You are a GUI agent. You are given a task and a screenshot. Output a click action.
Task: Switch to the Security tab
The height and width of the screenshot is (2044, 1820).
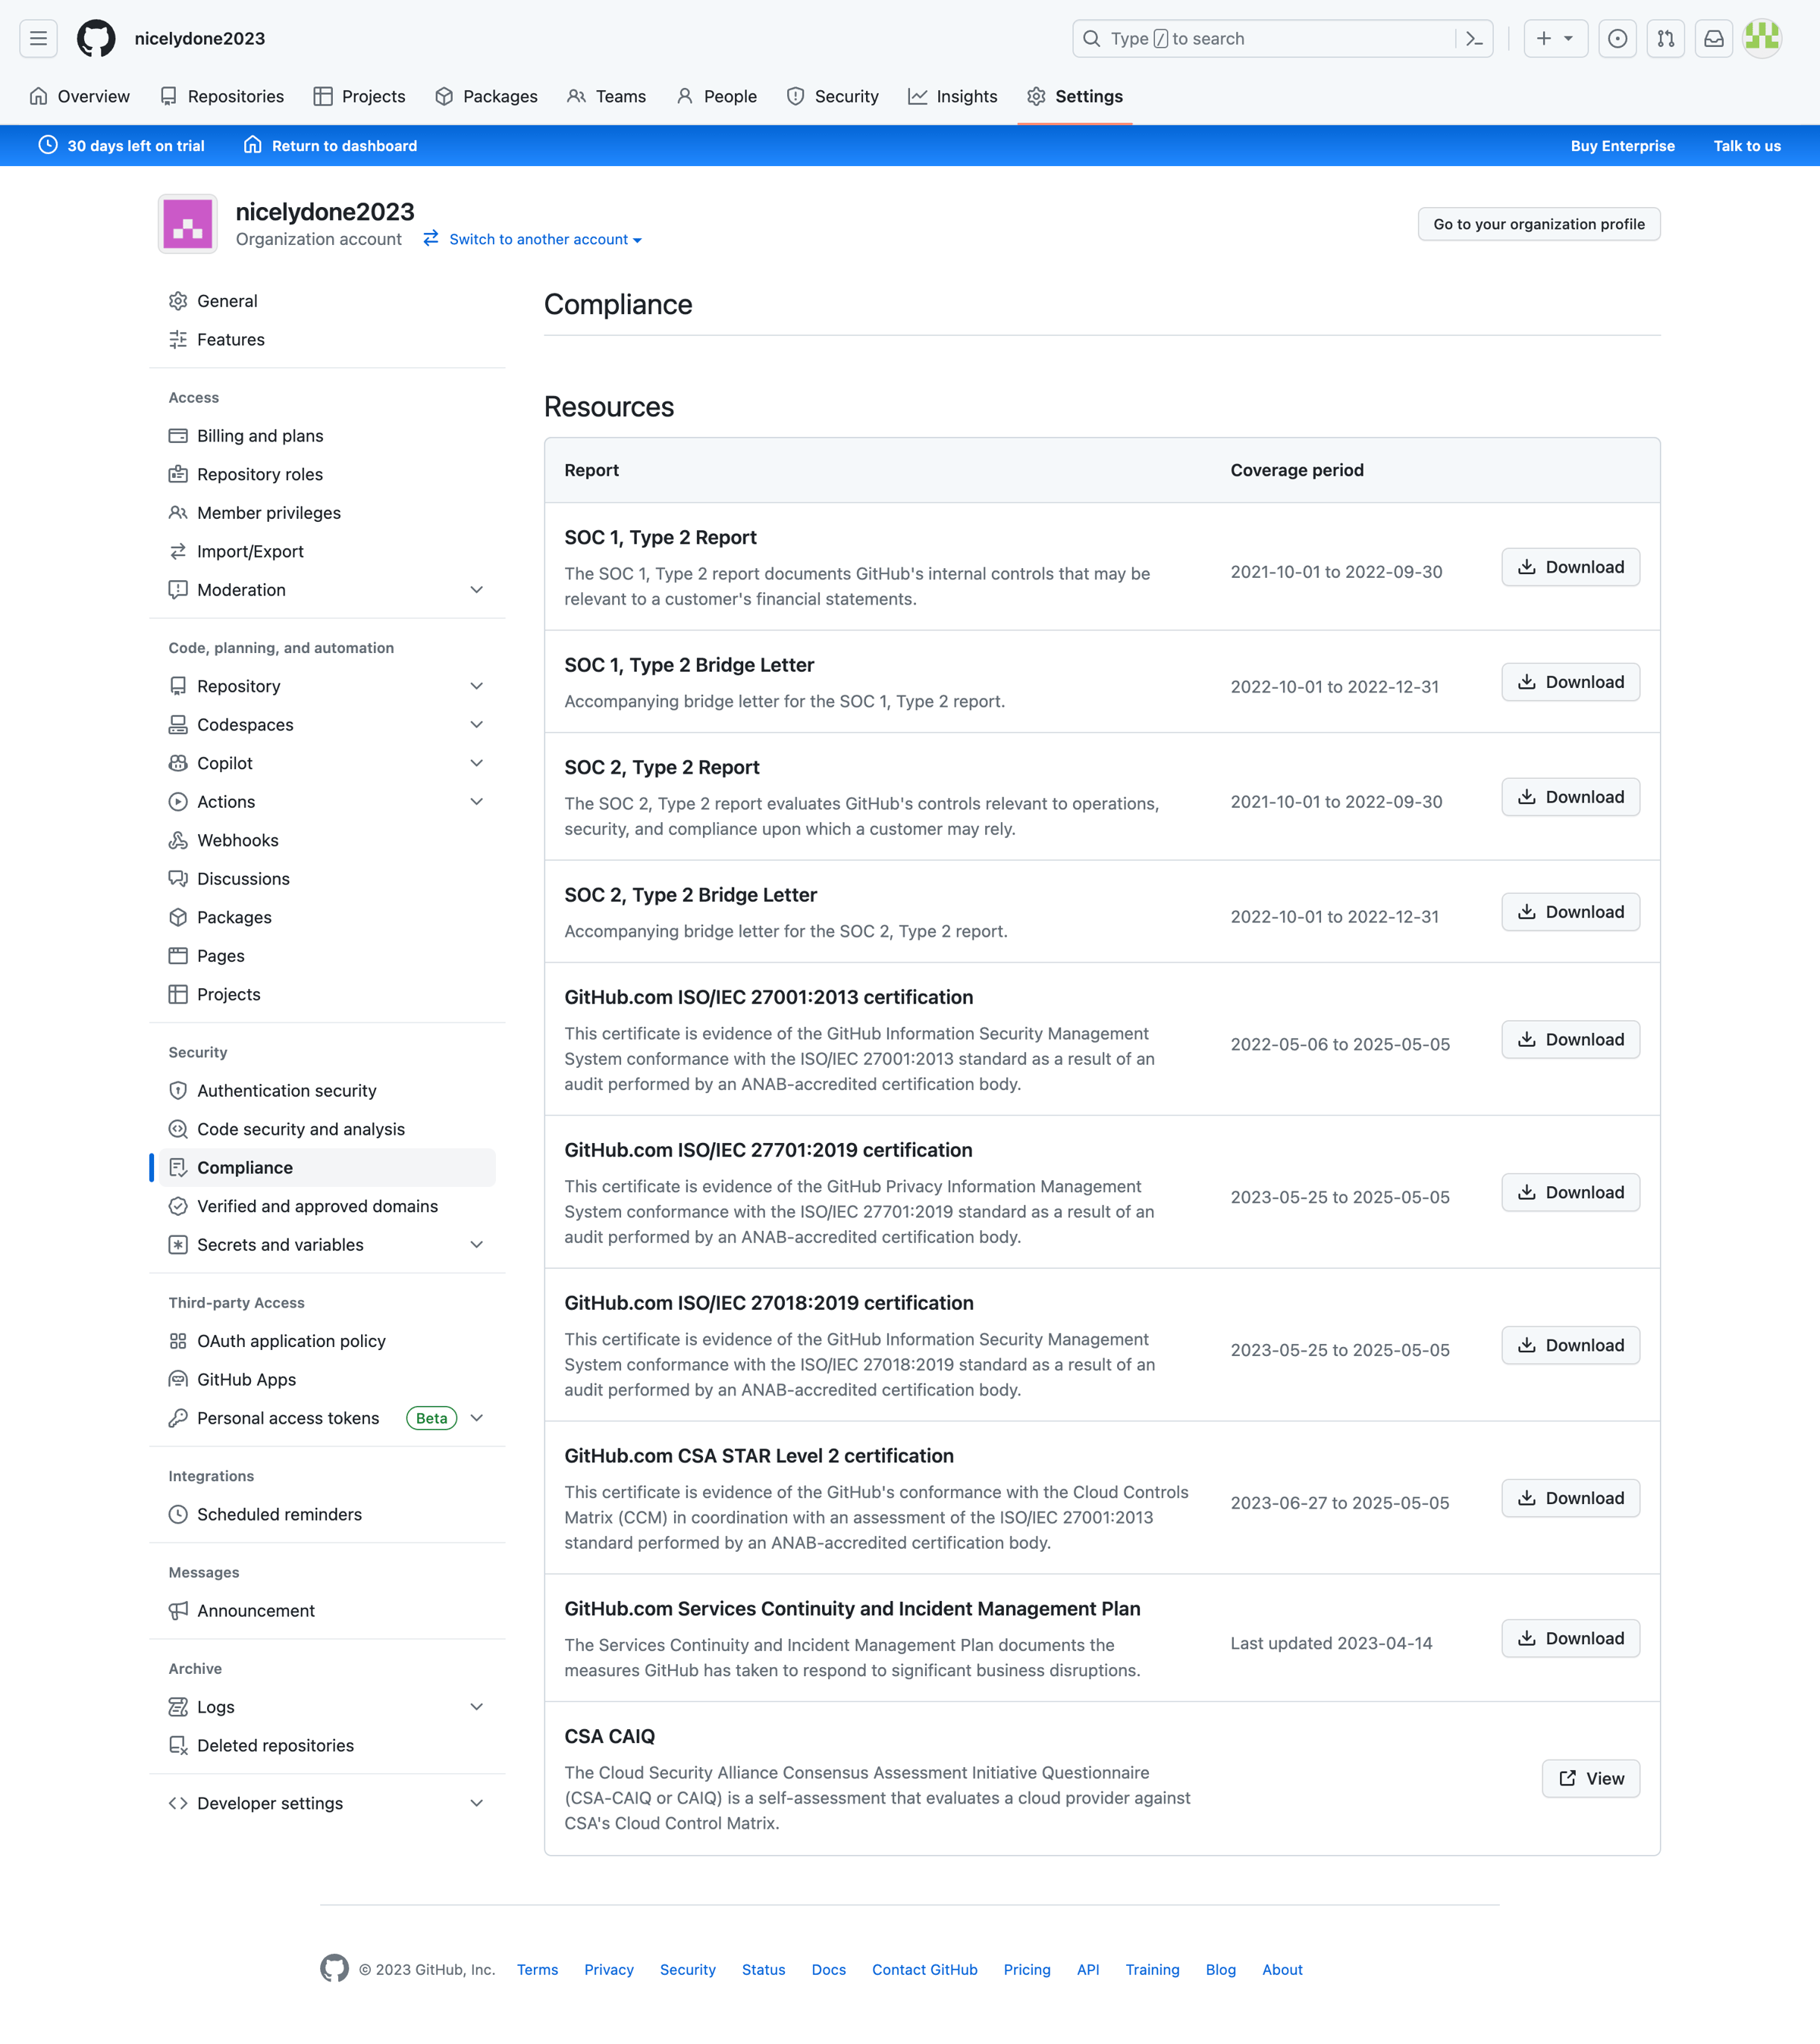click(832, 96)
